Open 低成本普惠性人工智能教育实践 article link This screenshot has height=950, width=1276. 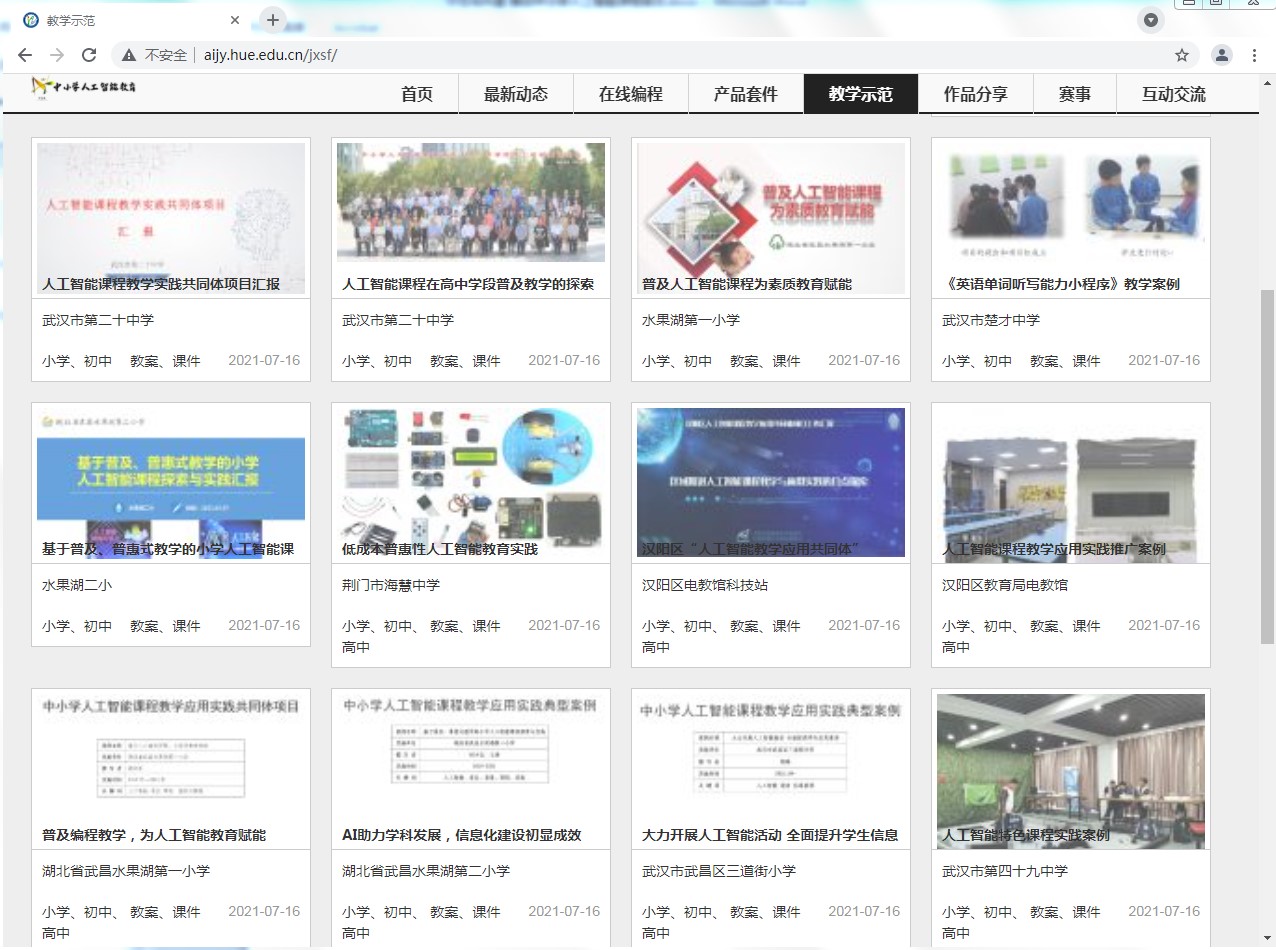tap(440, 549)
